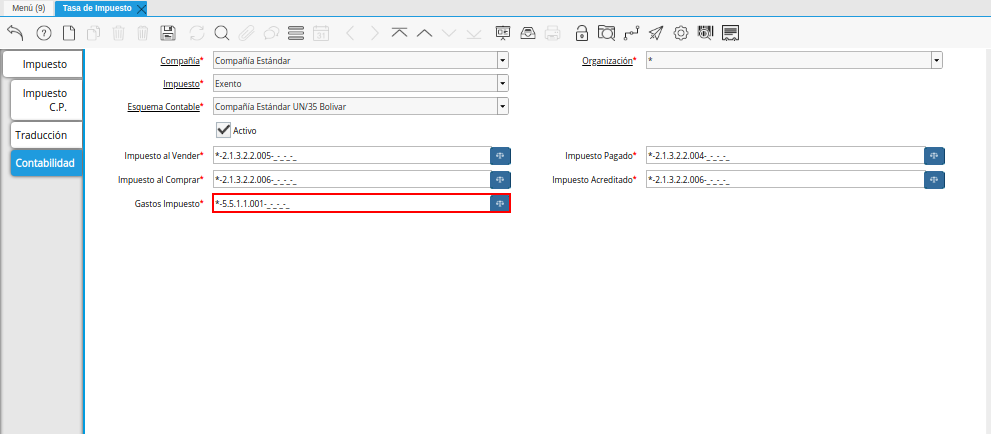991x434 pixels.
Task: Click the Exento combo field
Action: (x=355, y=83)
